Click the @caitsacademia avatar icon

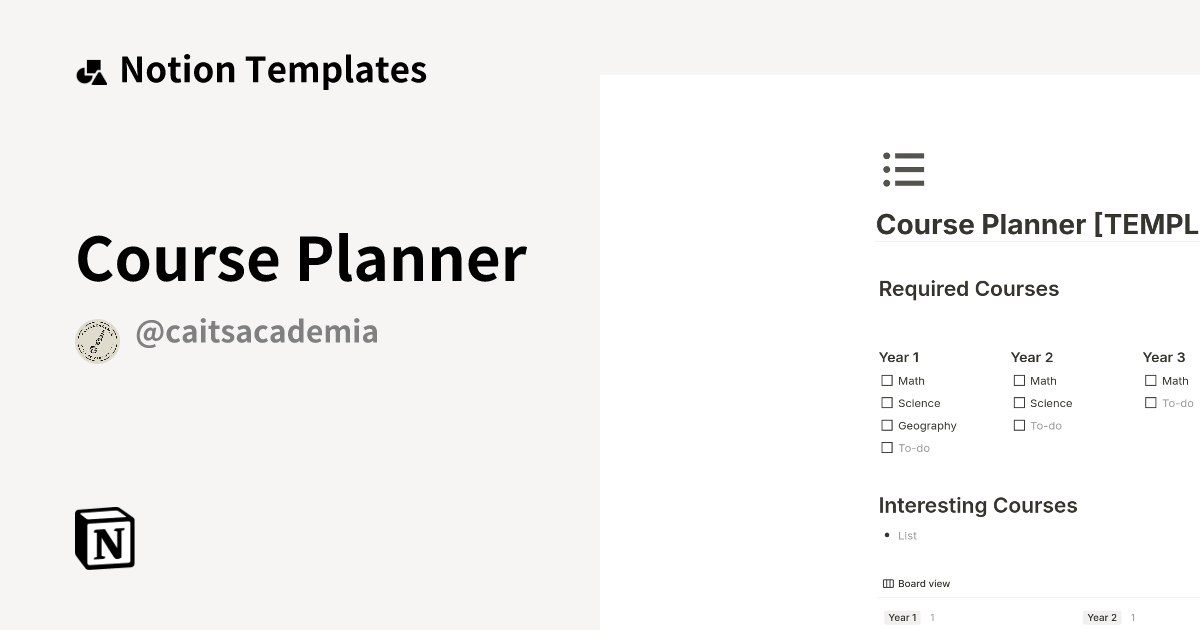(x=97, y=340)
